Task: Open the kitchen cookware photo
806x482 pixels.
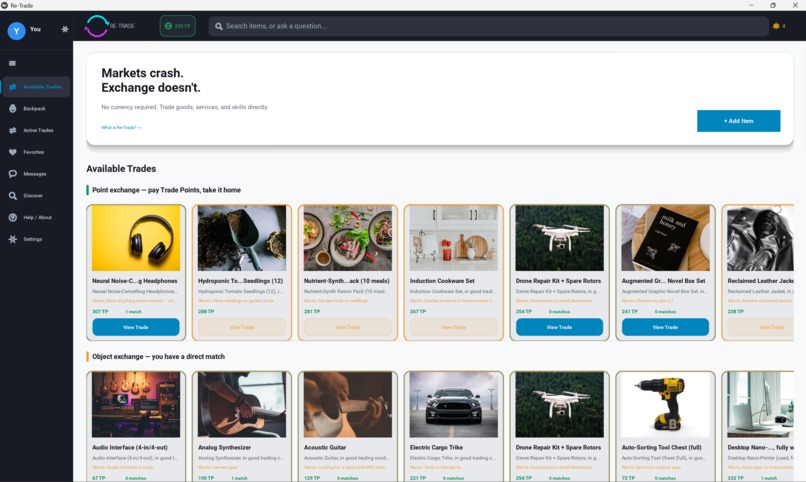Action: tap(454, 238)
